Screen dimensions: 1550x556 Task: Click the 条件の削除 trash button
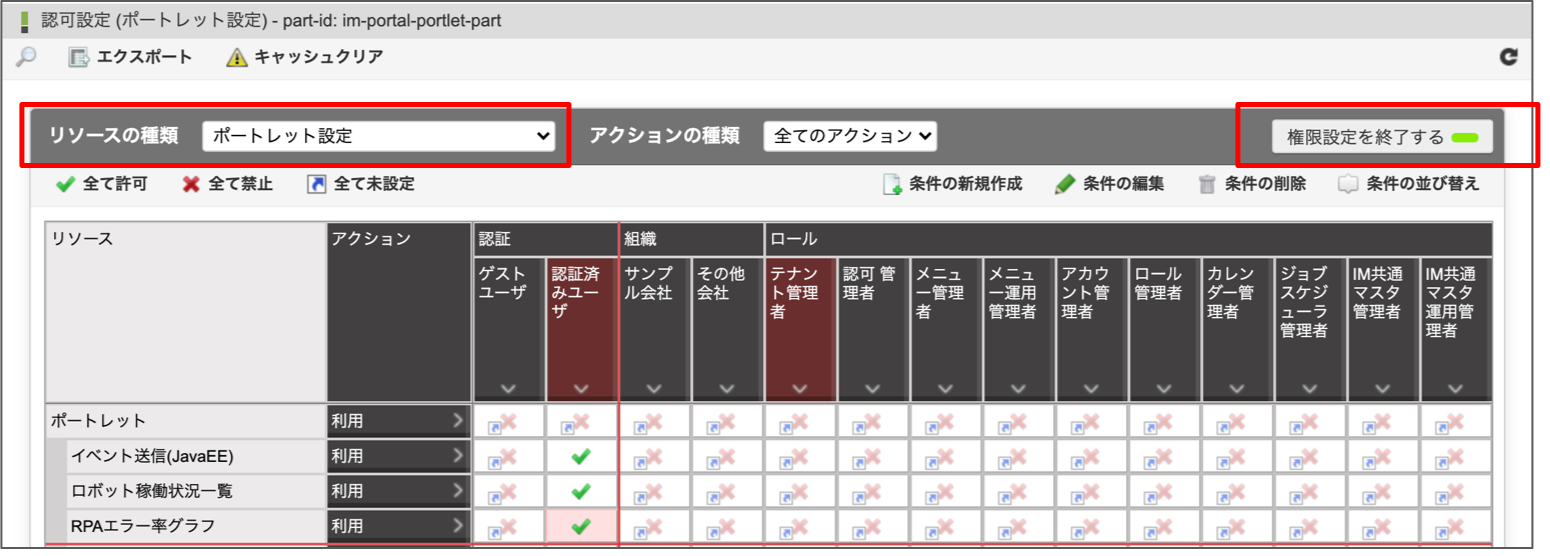click(x=1207, y=184)
